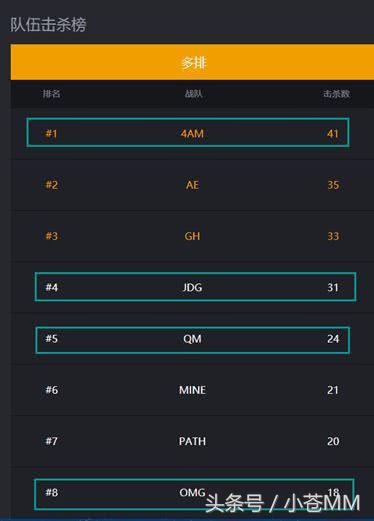Click rank #3 label

point(52,236)
